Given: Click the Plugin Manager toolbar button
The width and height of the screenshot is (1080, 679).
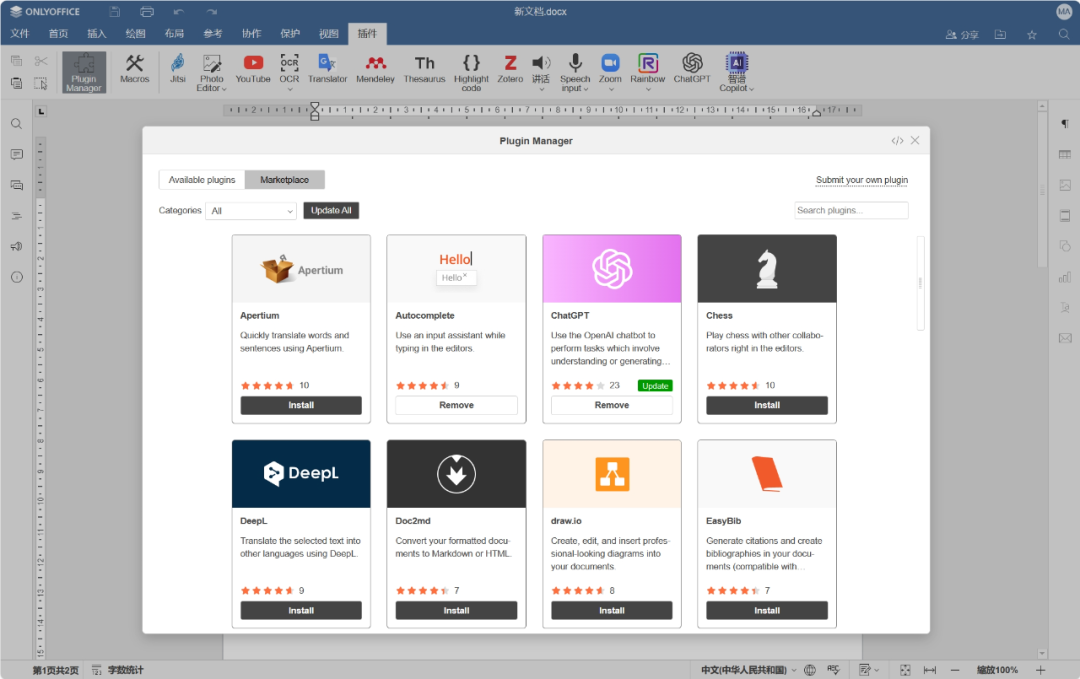Looking at the screenshot, I should (84, 72).
